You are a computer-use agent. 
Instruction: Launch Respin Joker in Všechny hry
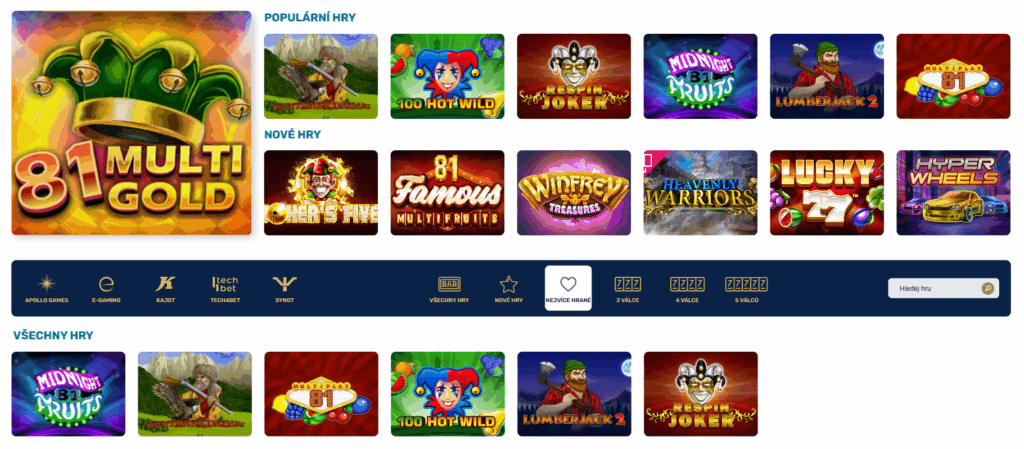click(701, 394)
